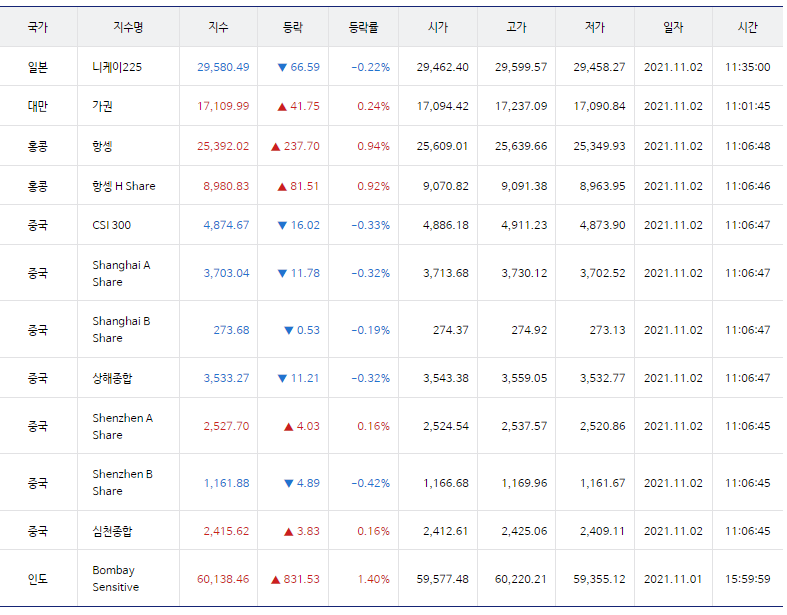Open the Shanghai A Share index
This screenshot has height=615, width=787.
point(121,273)
